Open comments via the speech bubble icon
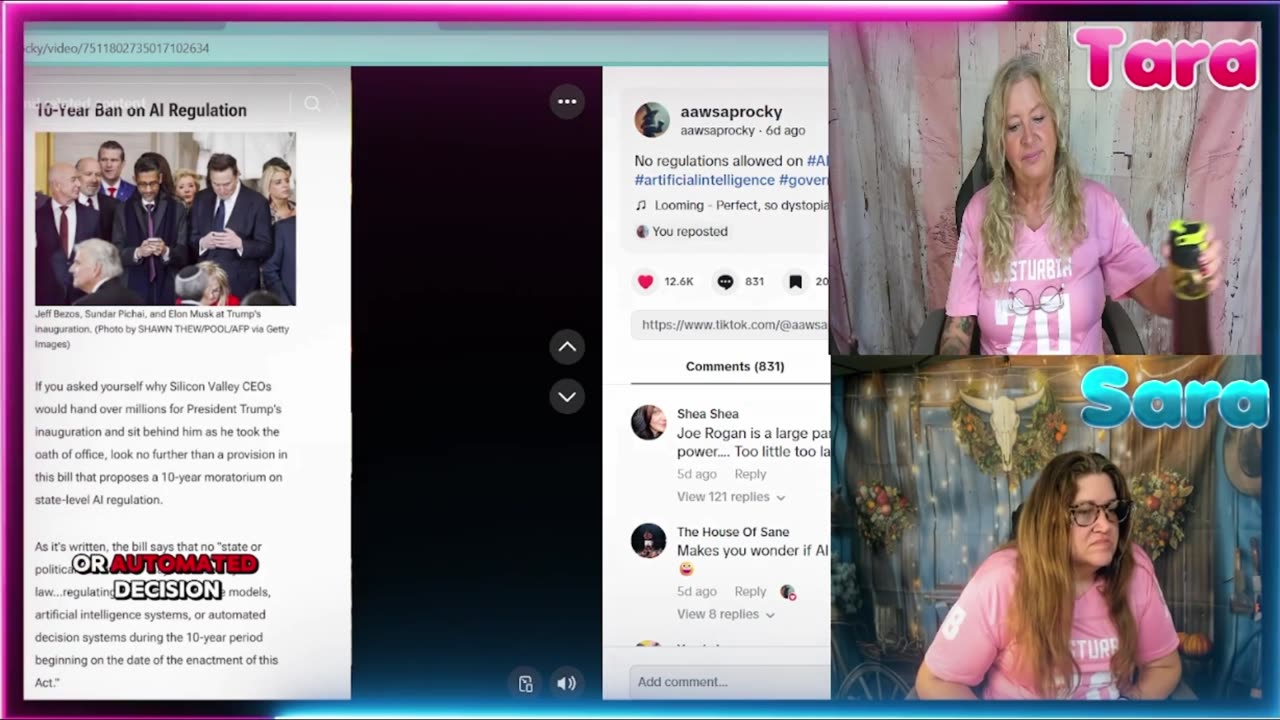The height and width of the screenshot is (720, 1280). click(725, 282)
